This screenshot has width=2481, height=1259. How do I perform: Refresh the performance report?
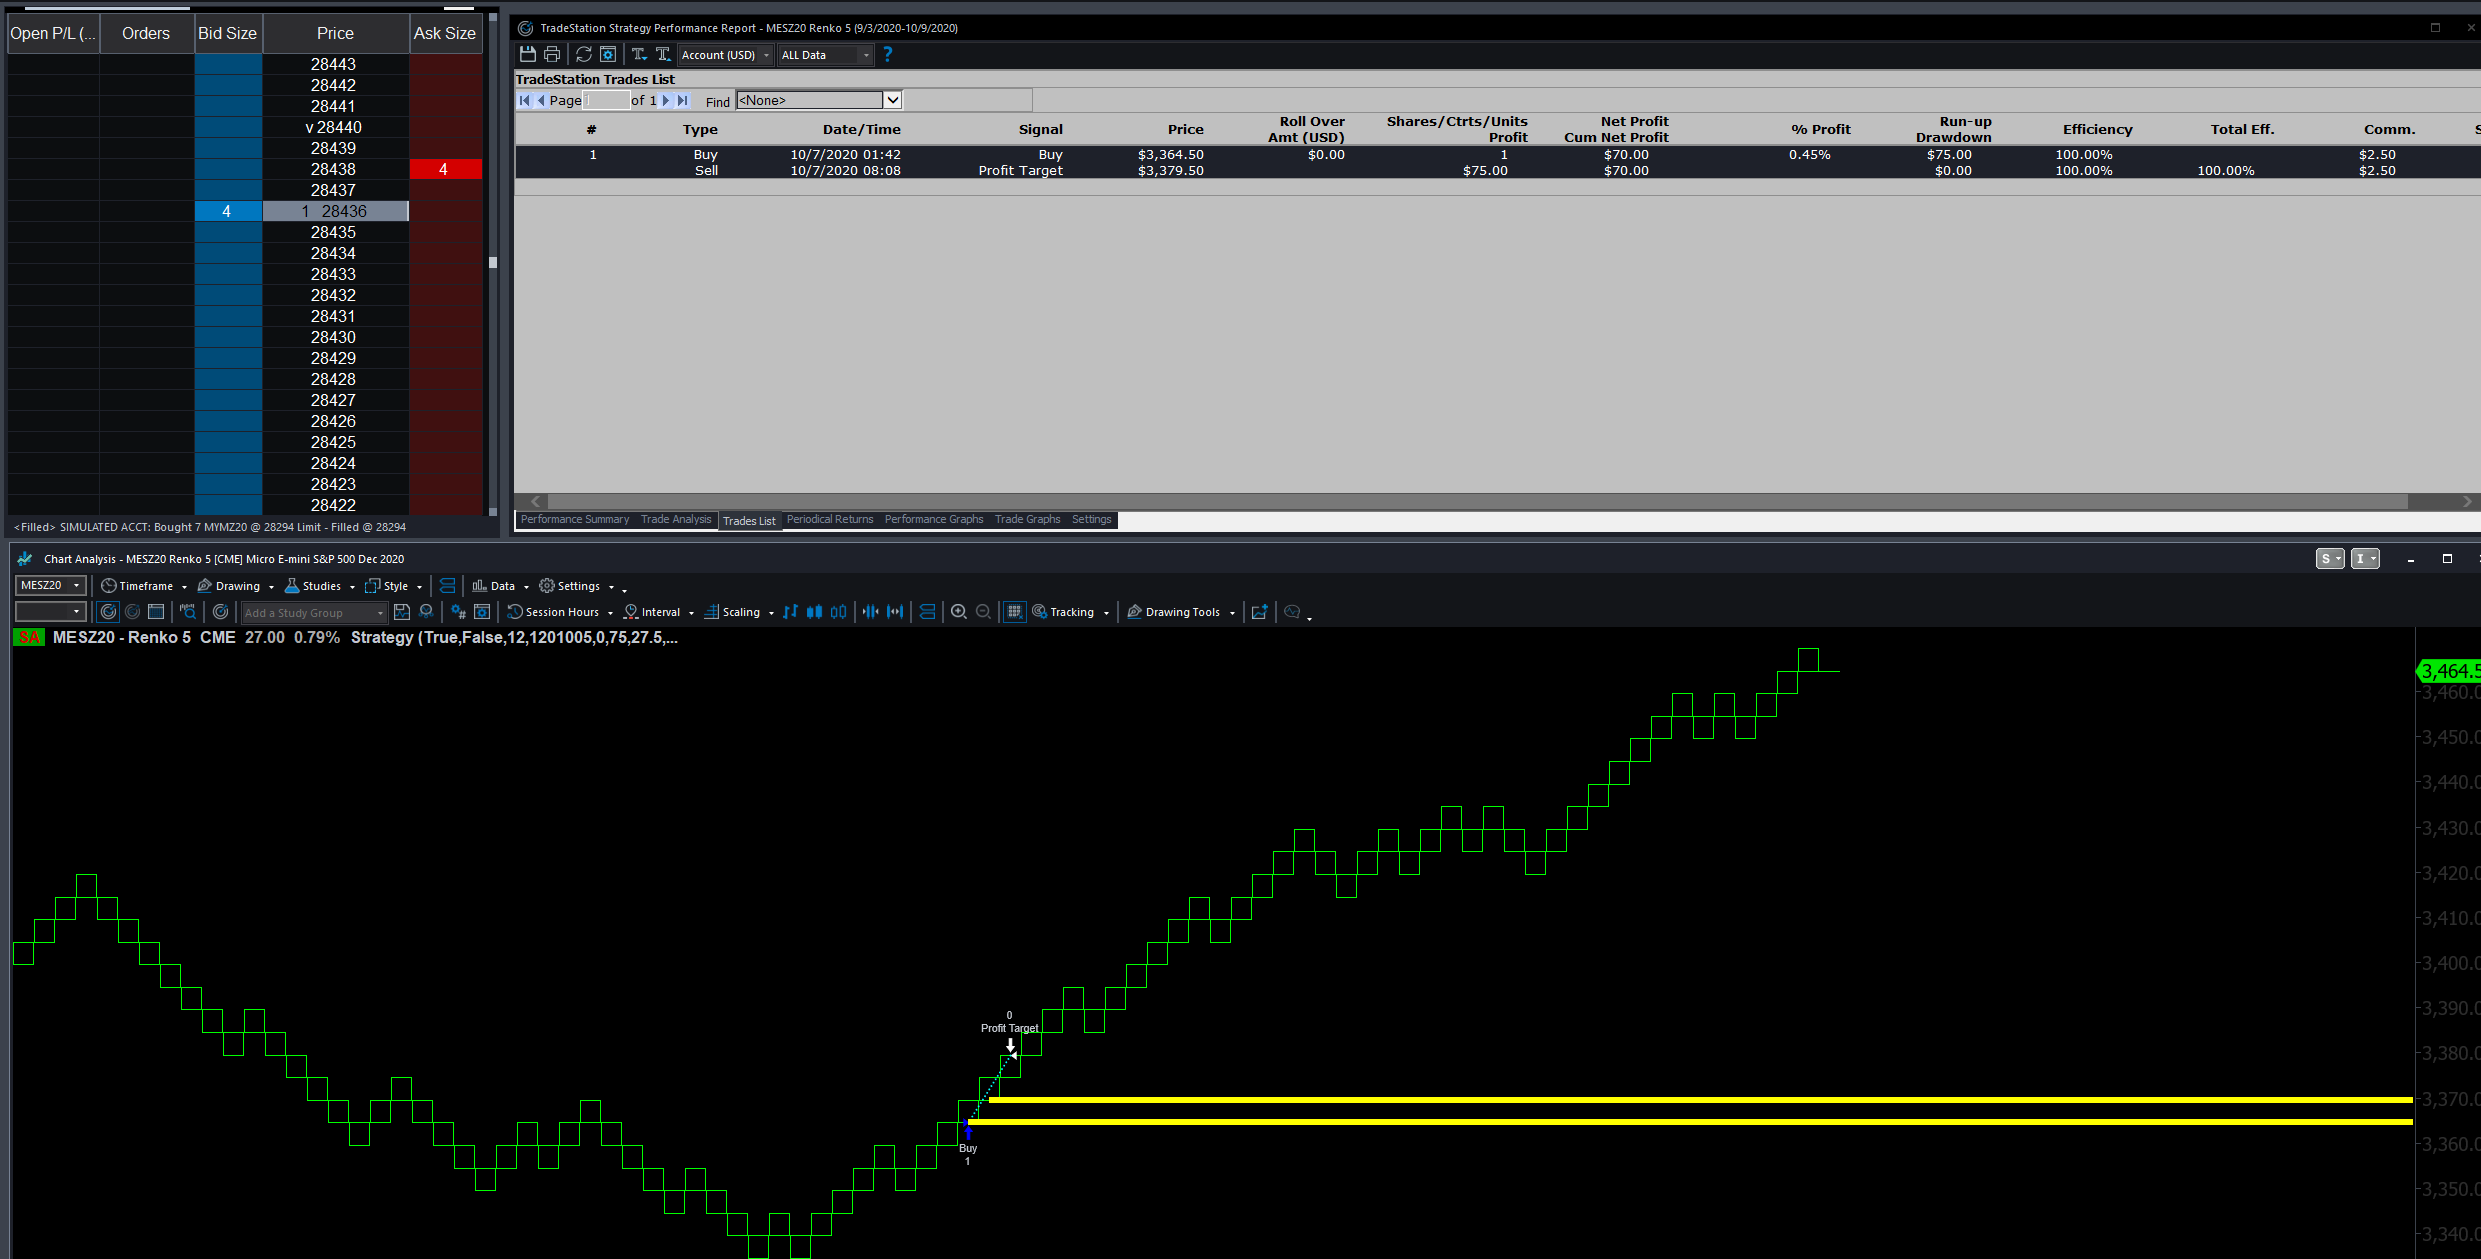tap(584, 54)
